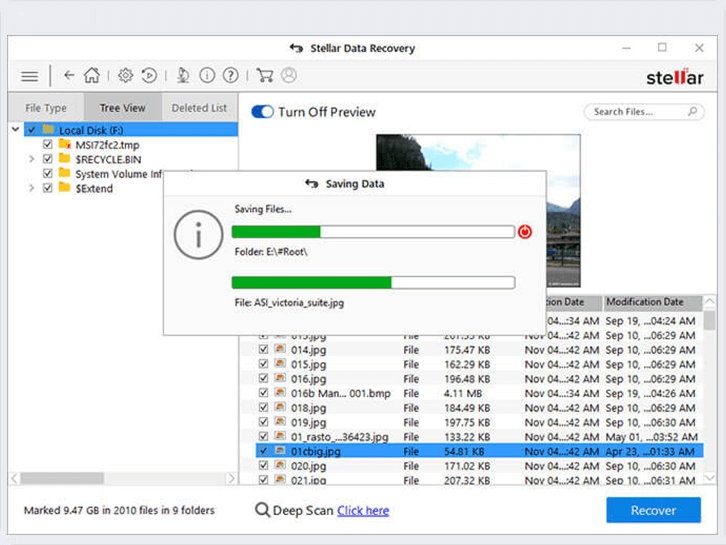Click the Local Disk (F:) folder icon

click(x=48, y=129)
